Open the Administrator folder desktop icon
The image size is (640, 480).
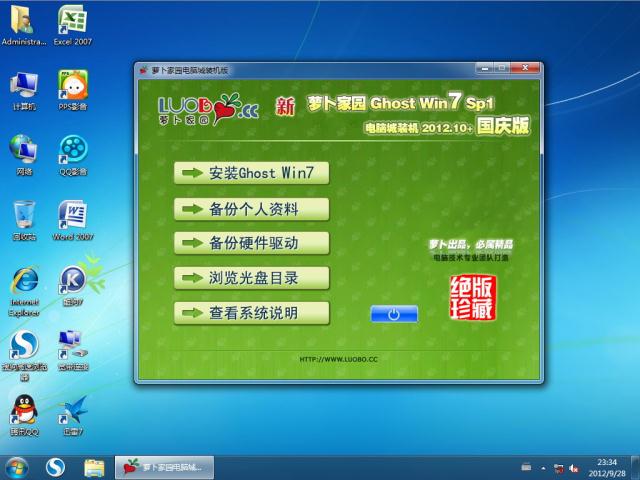(24, 25)
